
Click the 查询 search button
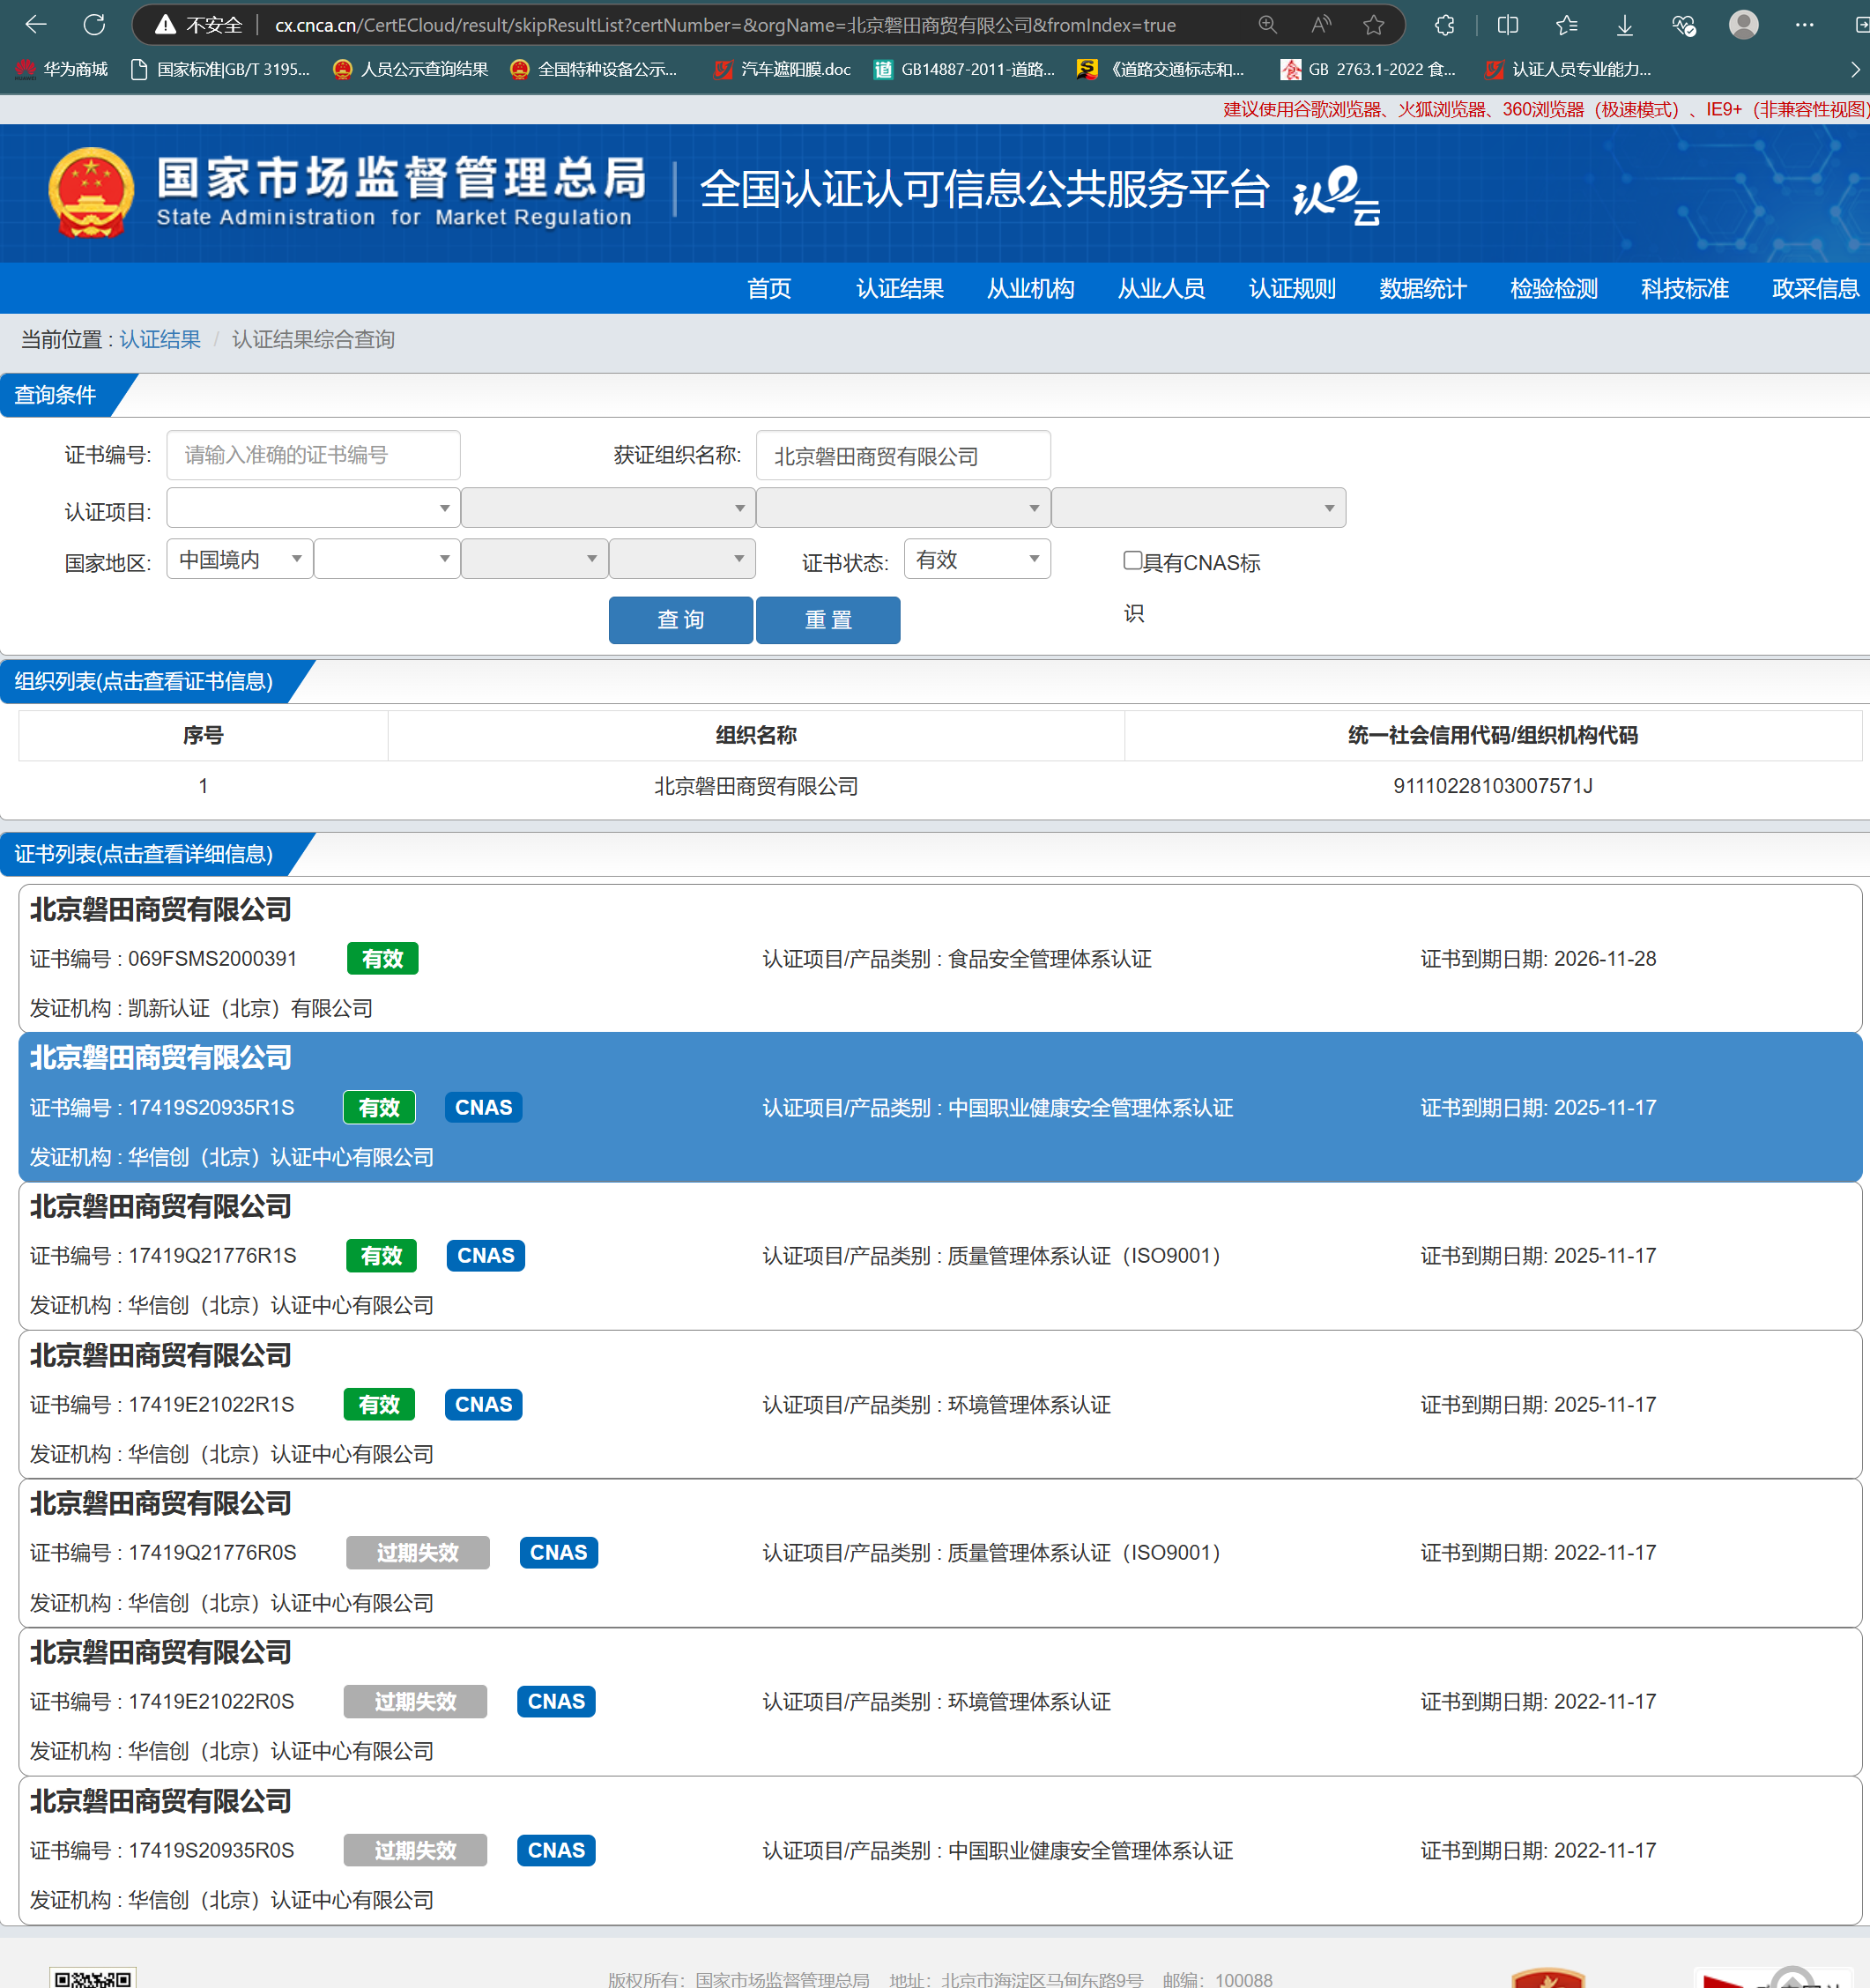(681, 620)
